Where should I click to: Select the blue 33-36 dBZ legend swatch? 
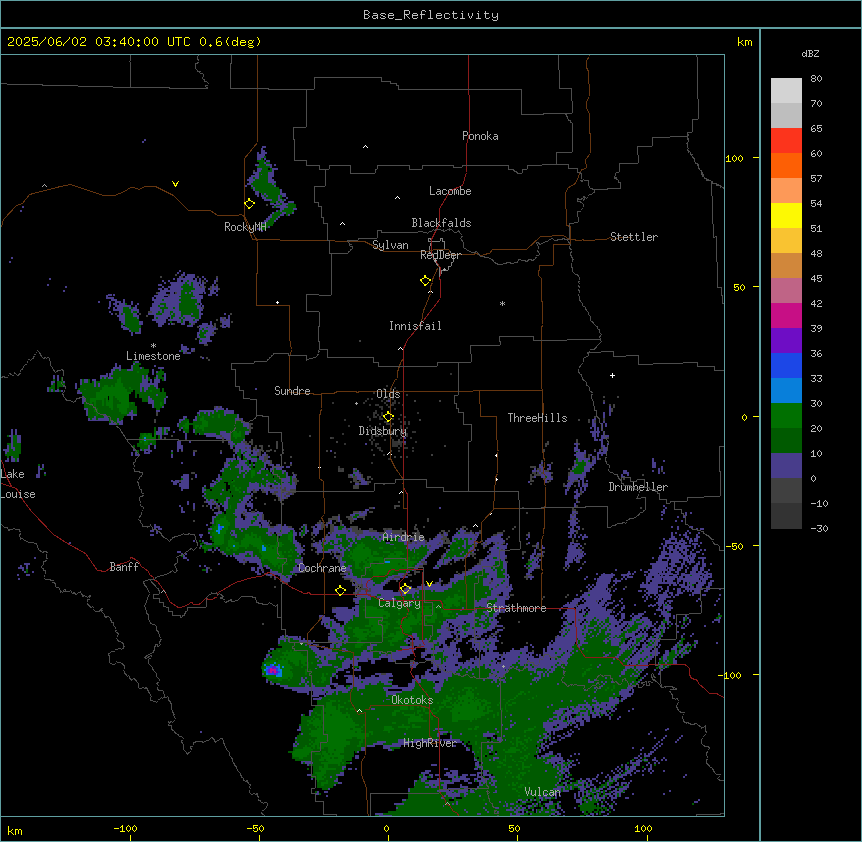click(x=786, y=365)
